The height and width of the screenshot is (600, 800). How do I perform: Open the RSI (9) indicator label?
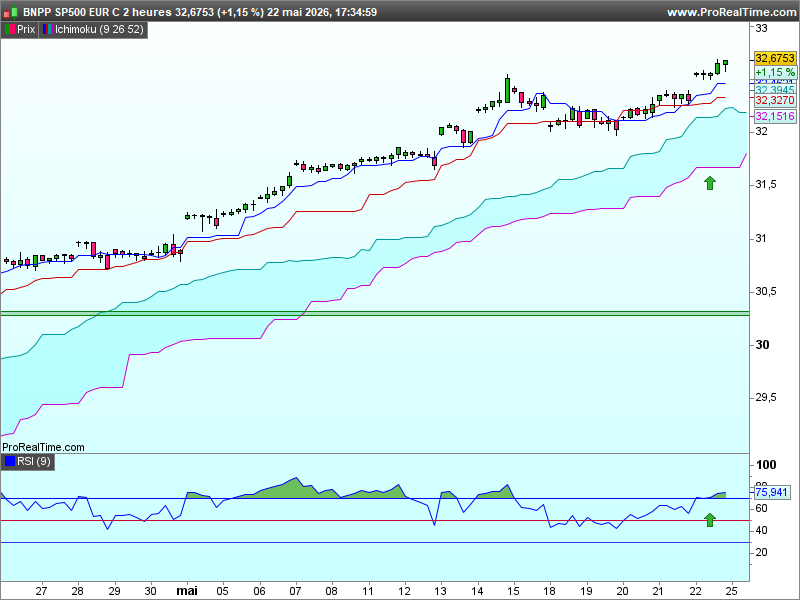[34, 462]
